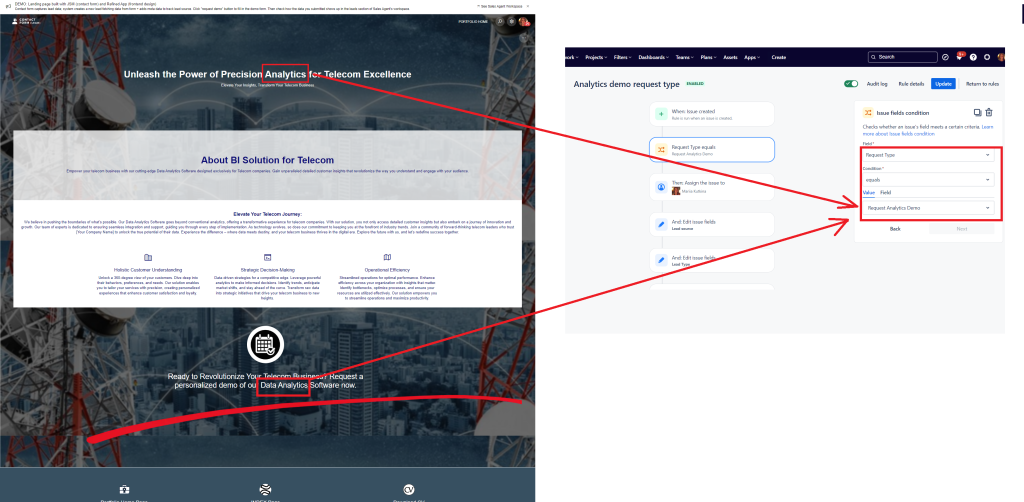Viewport: 1024px width, 502px height.
Task: Open Jira notifications bell
Action: pos(959,57)
